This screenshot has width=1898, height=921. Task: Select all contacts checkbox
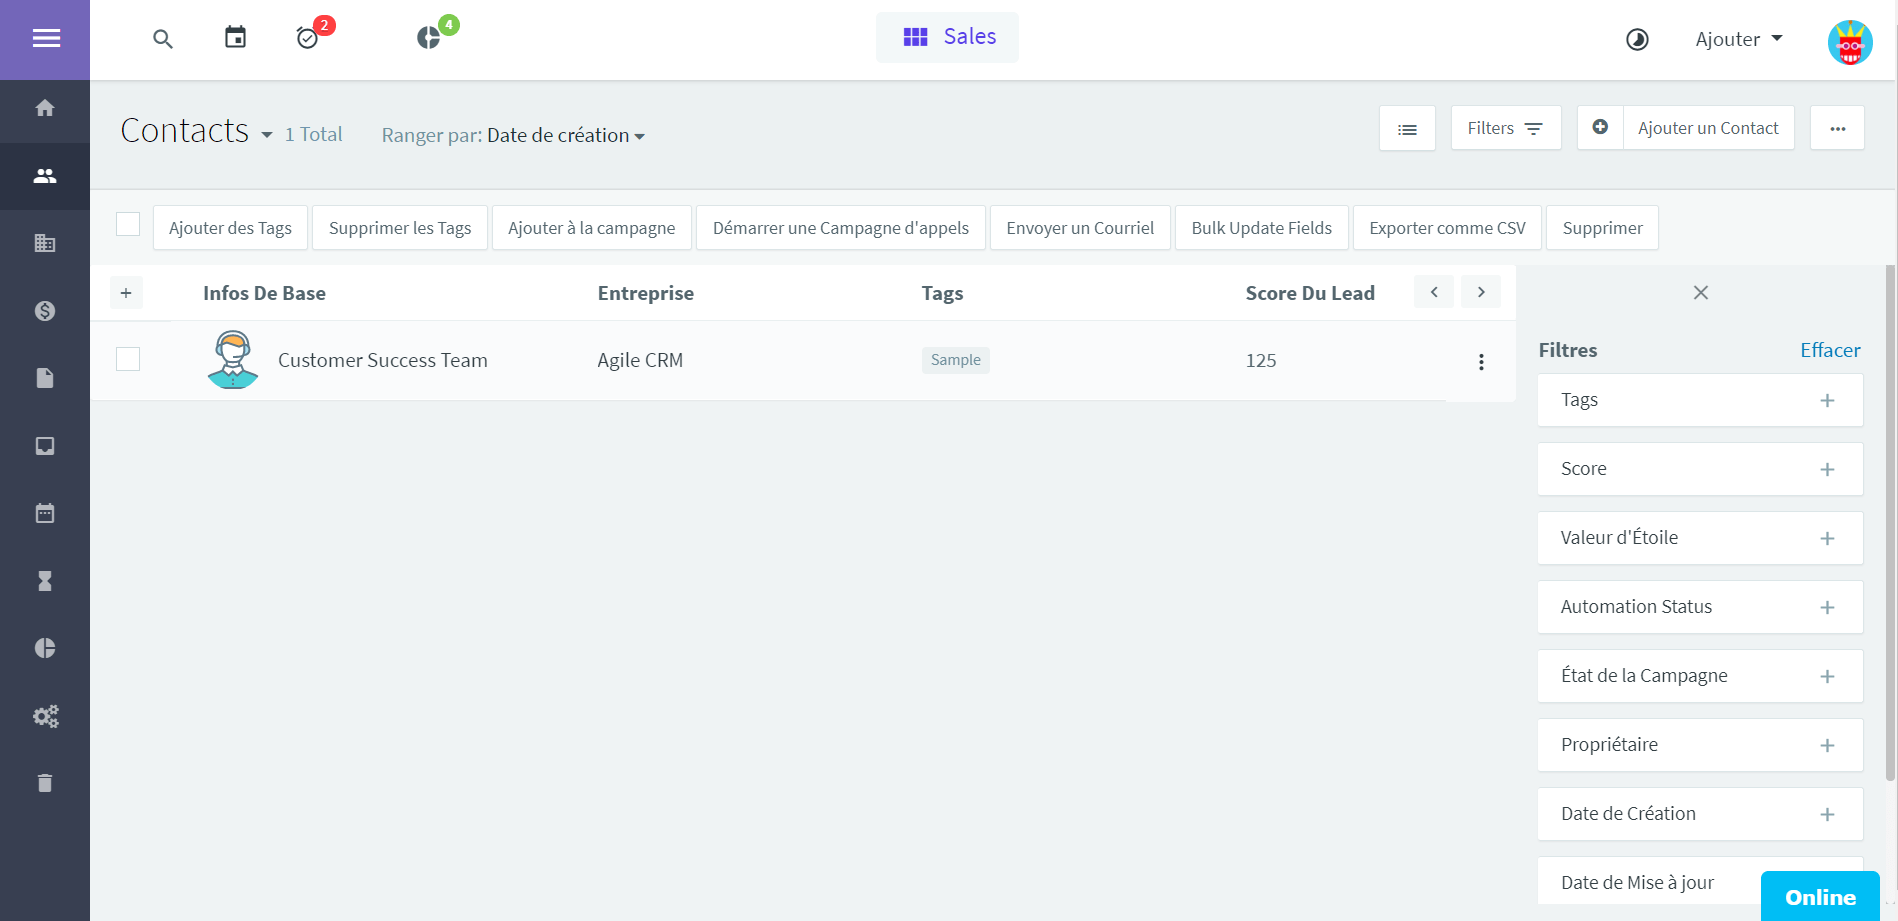pyautogui.click(x=128, y=224)
